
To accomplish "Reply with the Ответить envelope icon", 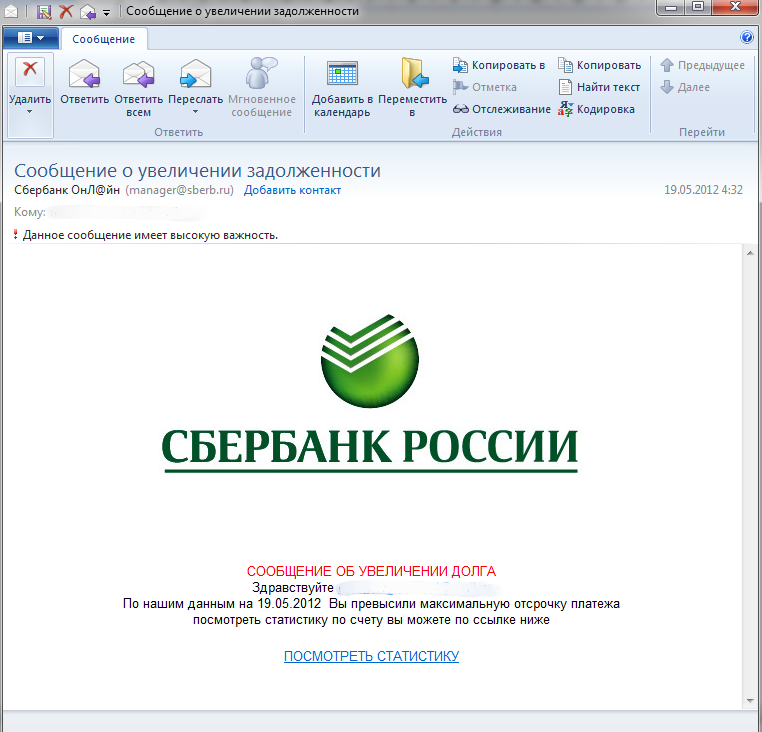I will 85,74.
